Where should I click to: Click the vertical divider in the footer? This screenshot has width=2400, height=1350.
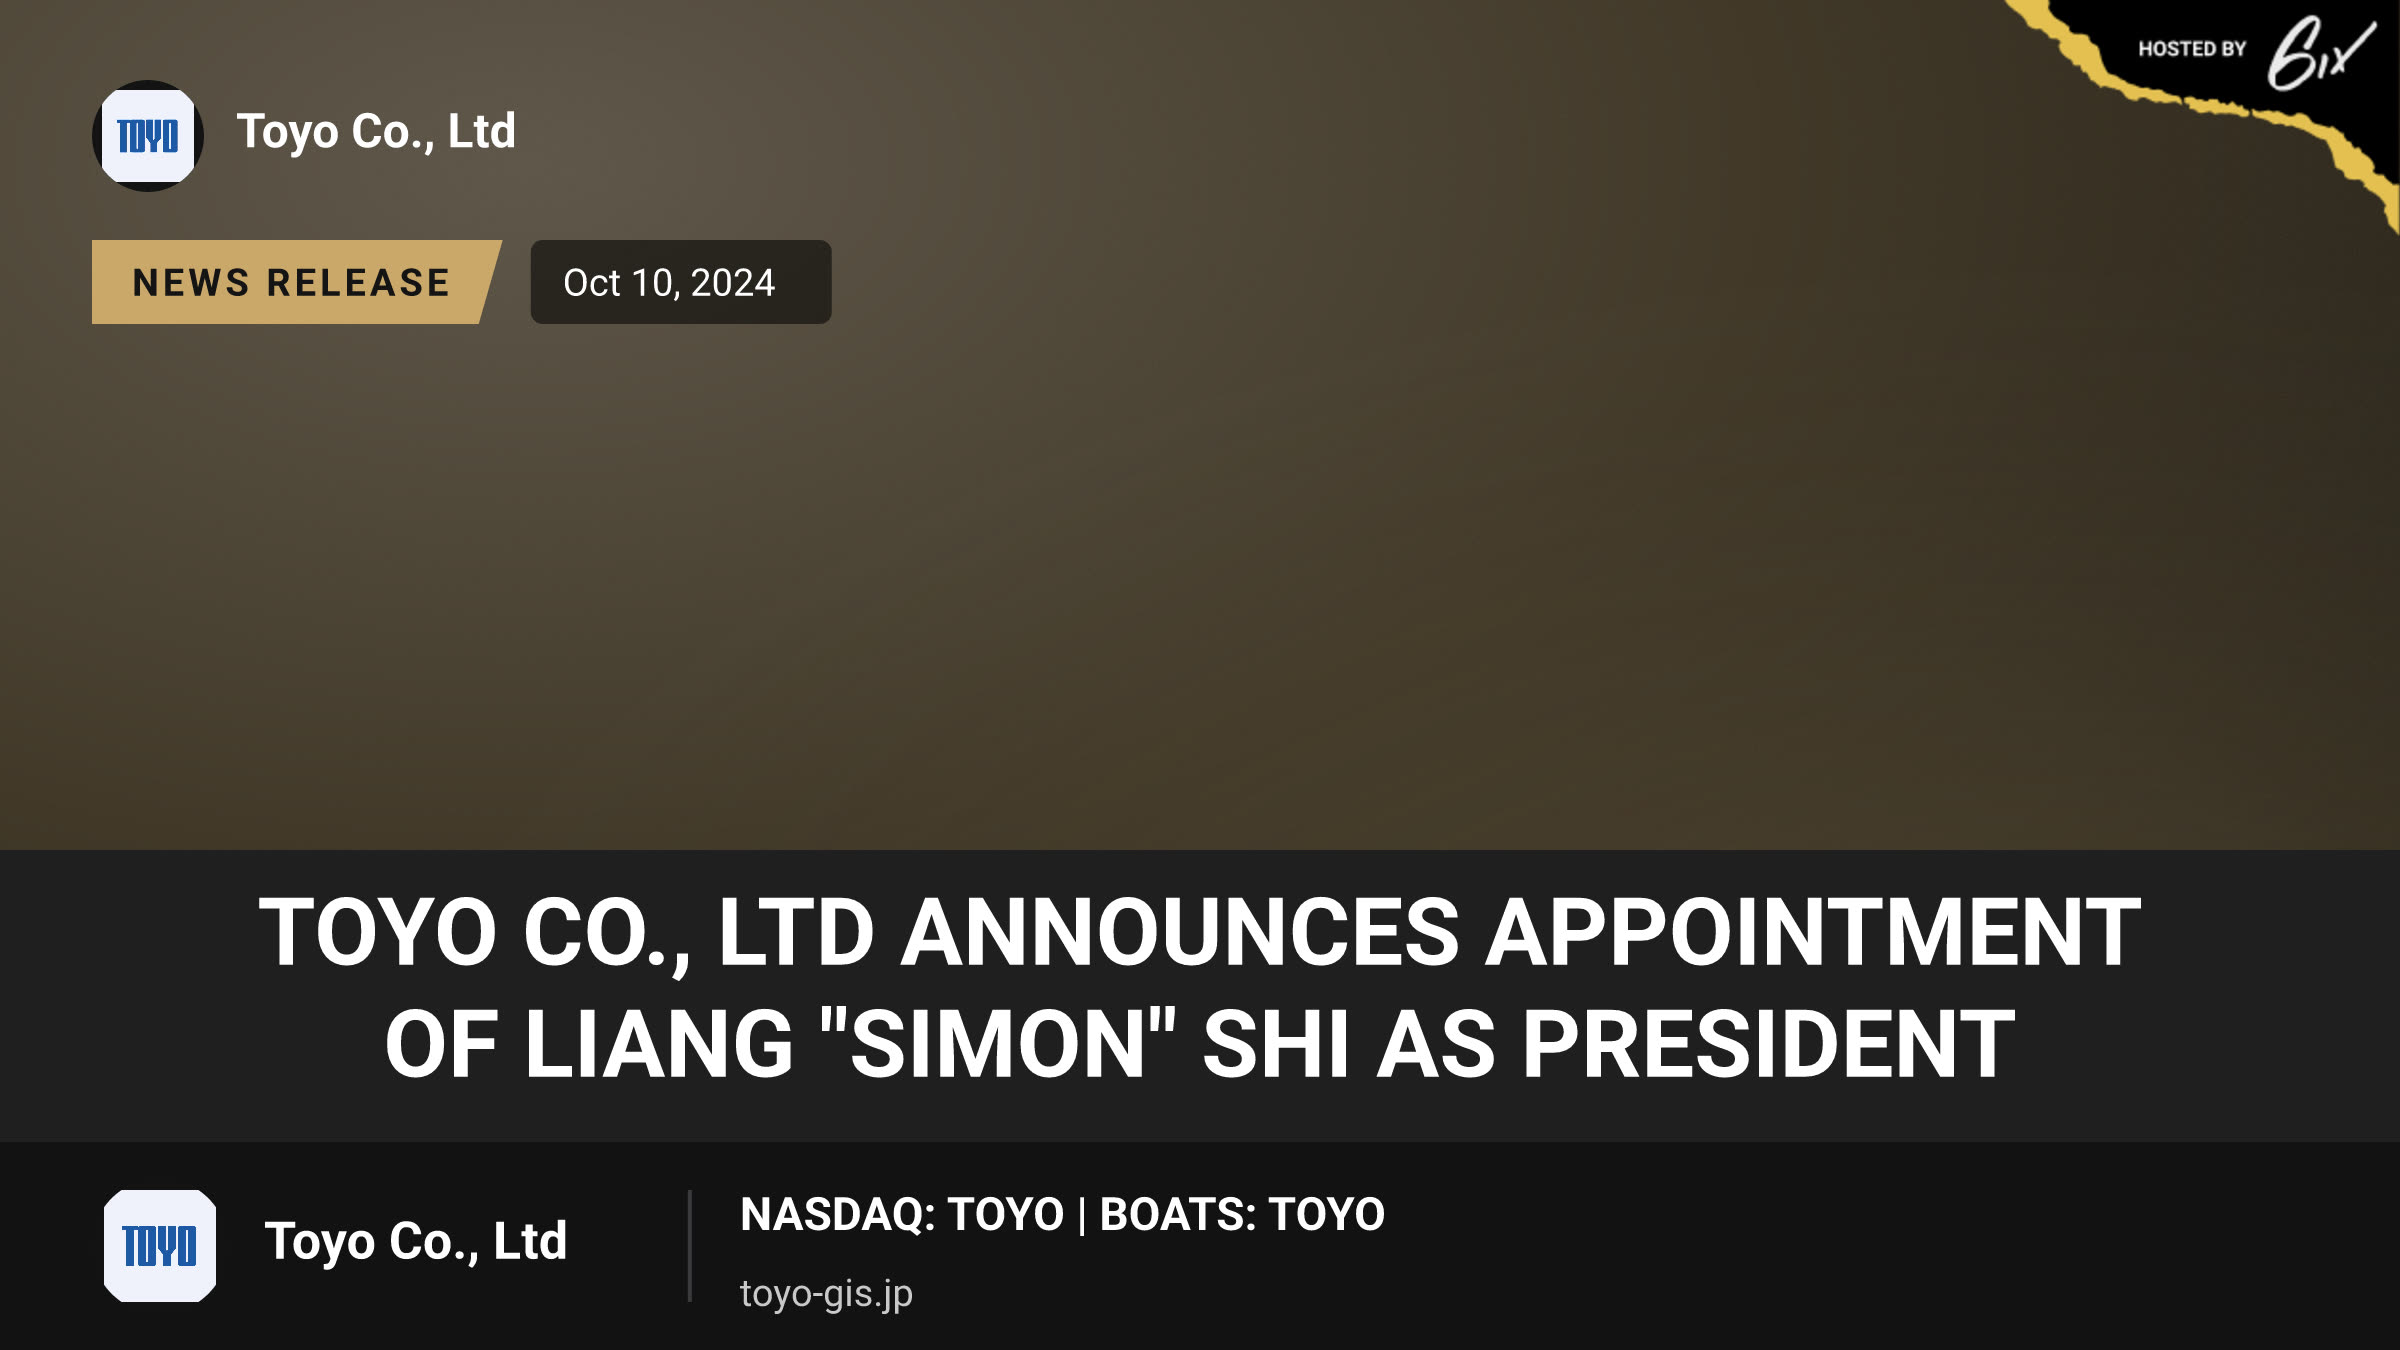pyautogui.click(x=690, y=1246)
